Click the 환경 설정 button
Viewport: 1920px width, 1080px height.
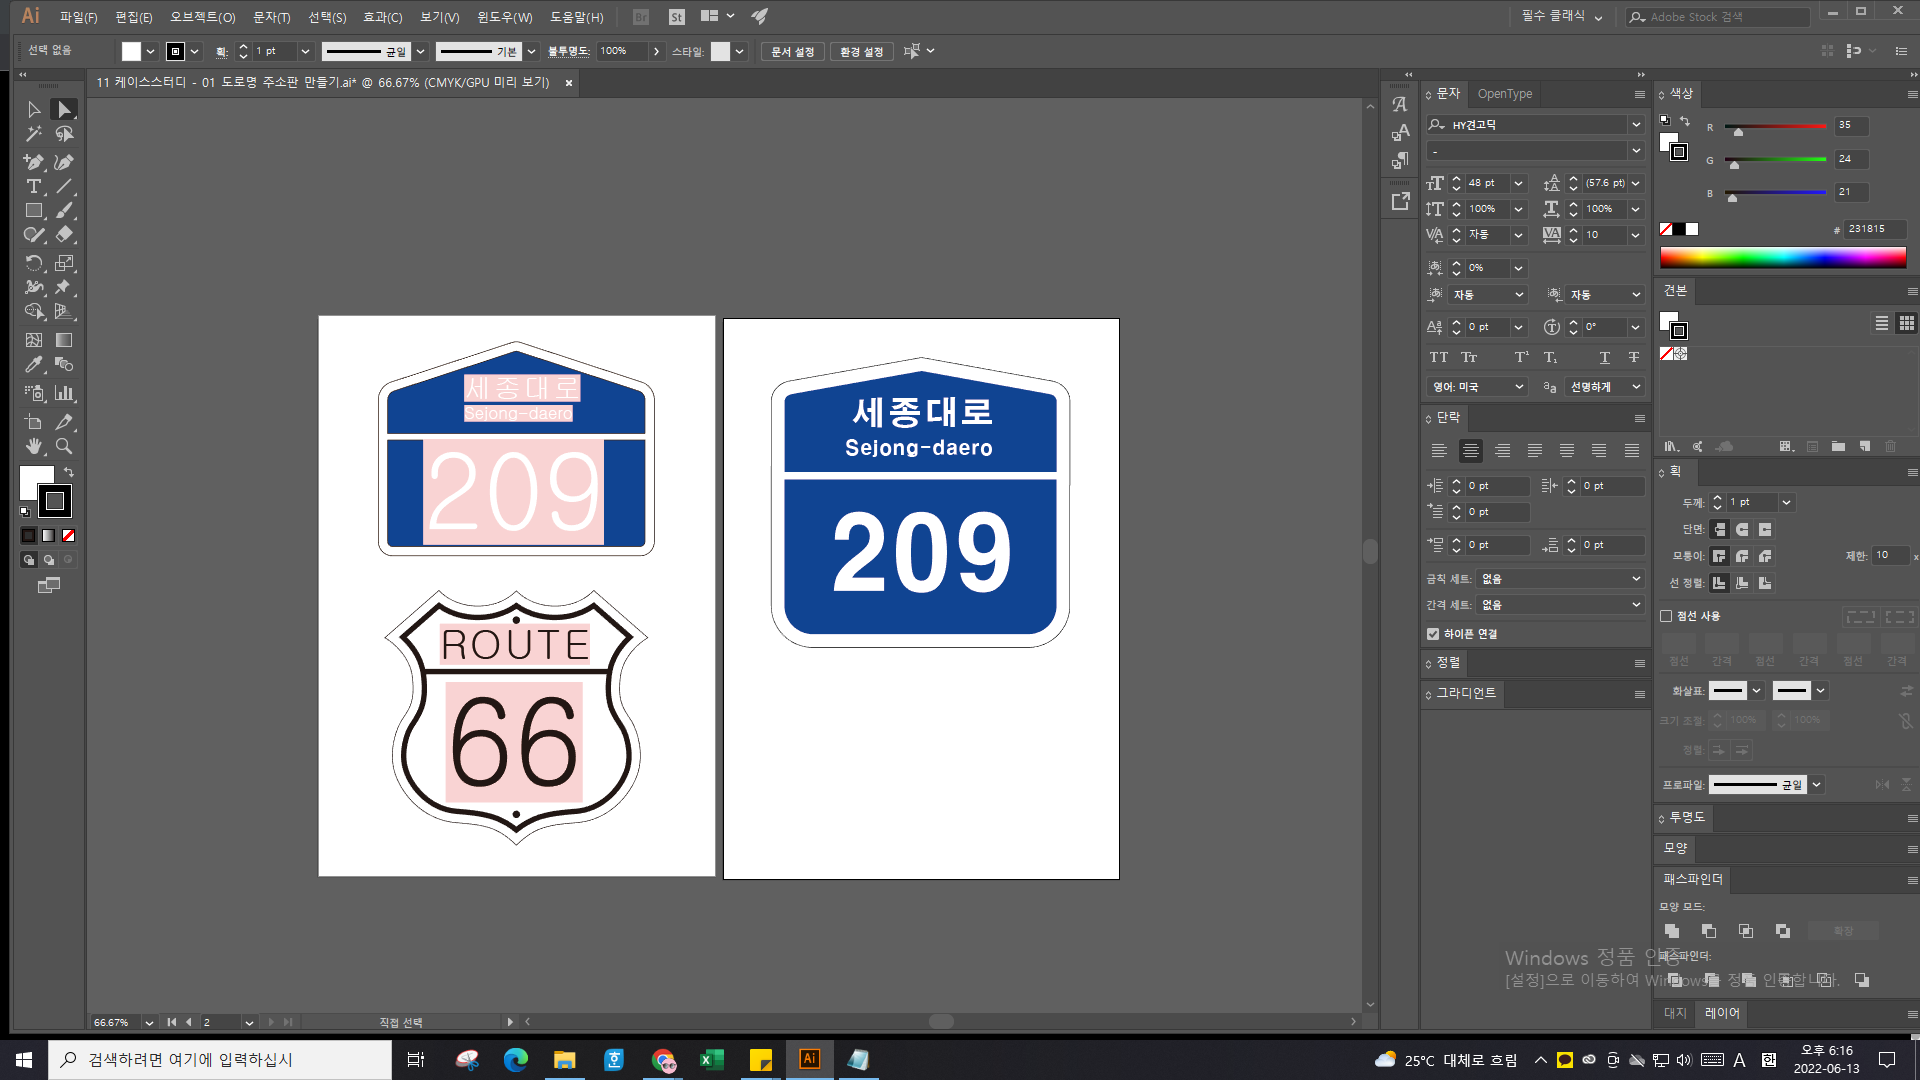[861, 51]
